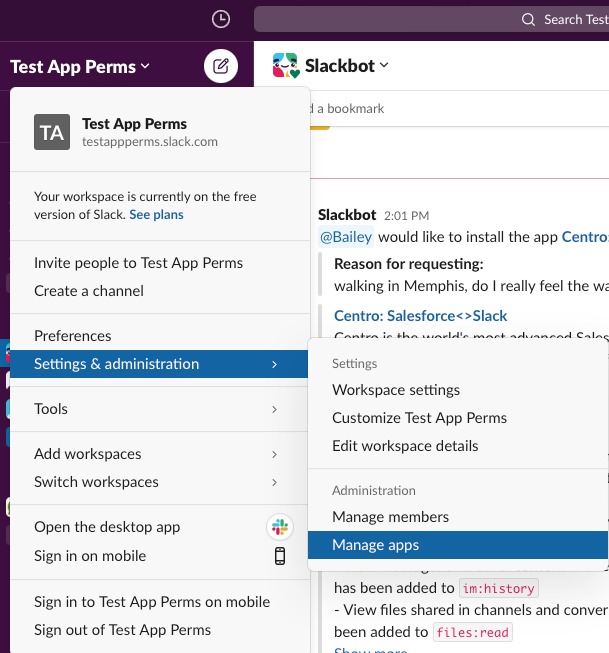Expand the Add workspaces submenu chevron
This screenshot has width=609, height=653.
click(274, 454)
